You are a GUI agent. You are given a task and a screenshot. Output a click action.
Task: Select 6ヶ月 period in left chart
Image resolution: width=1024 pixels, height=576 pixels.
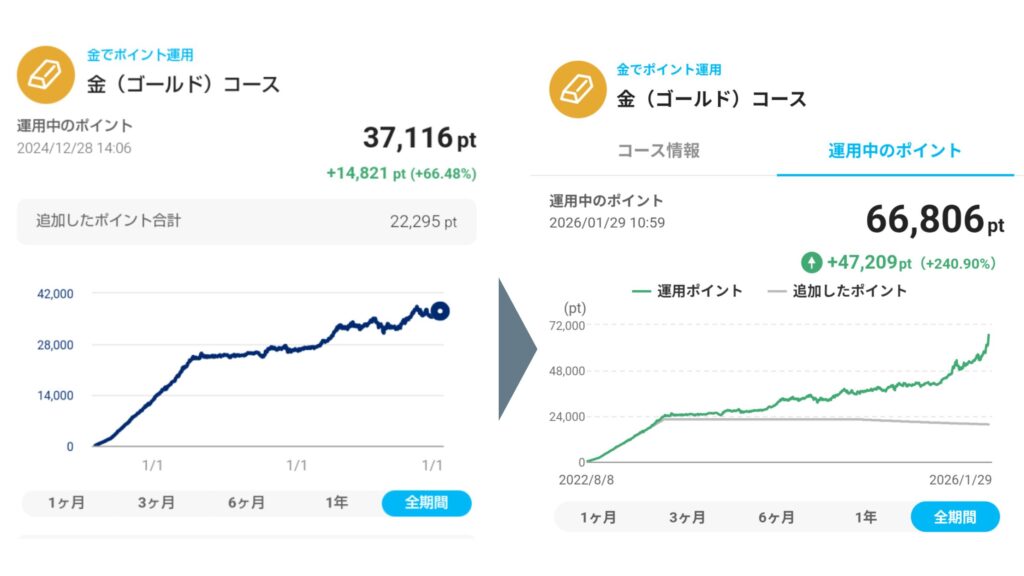(246, 503)
